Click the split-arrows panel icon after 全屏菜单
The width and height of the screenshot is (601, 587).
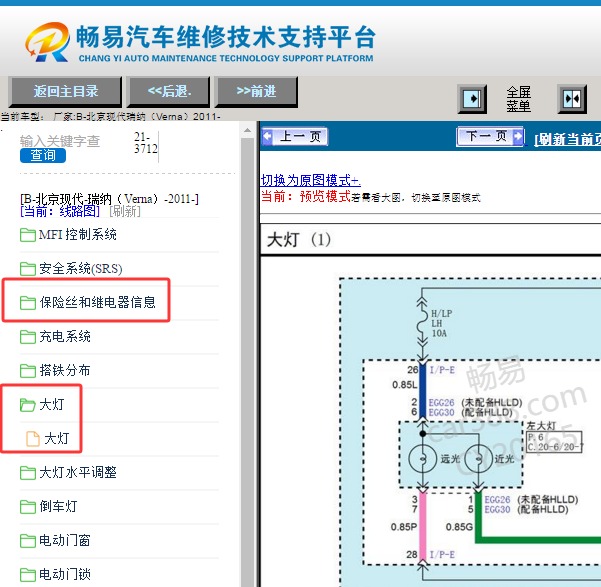pos(572,99)
